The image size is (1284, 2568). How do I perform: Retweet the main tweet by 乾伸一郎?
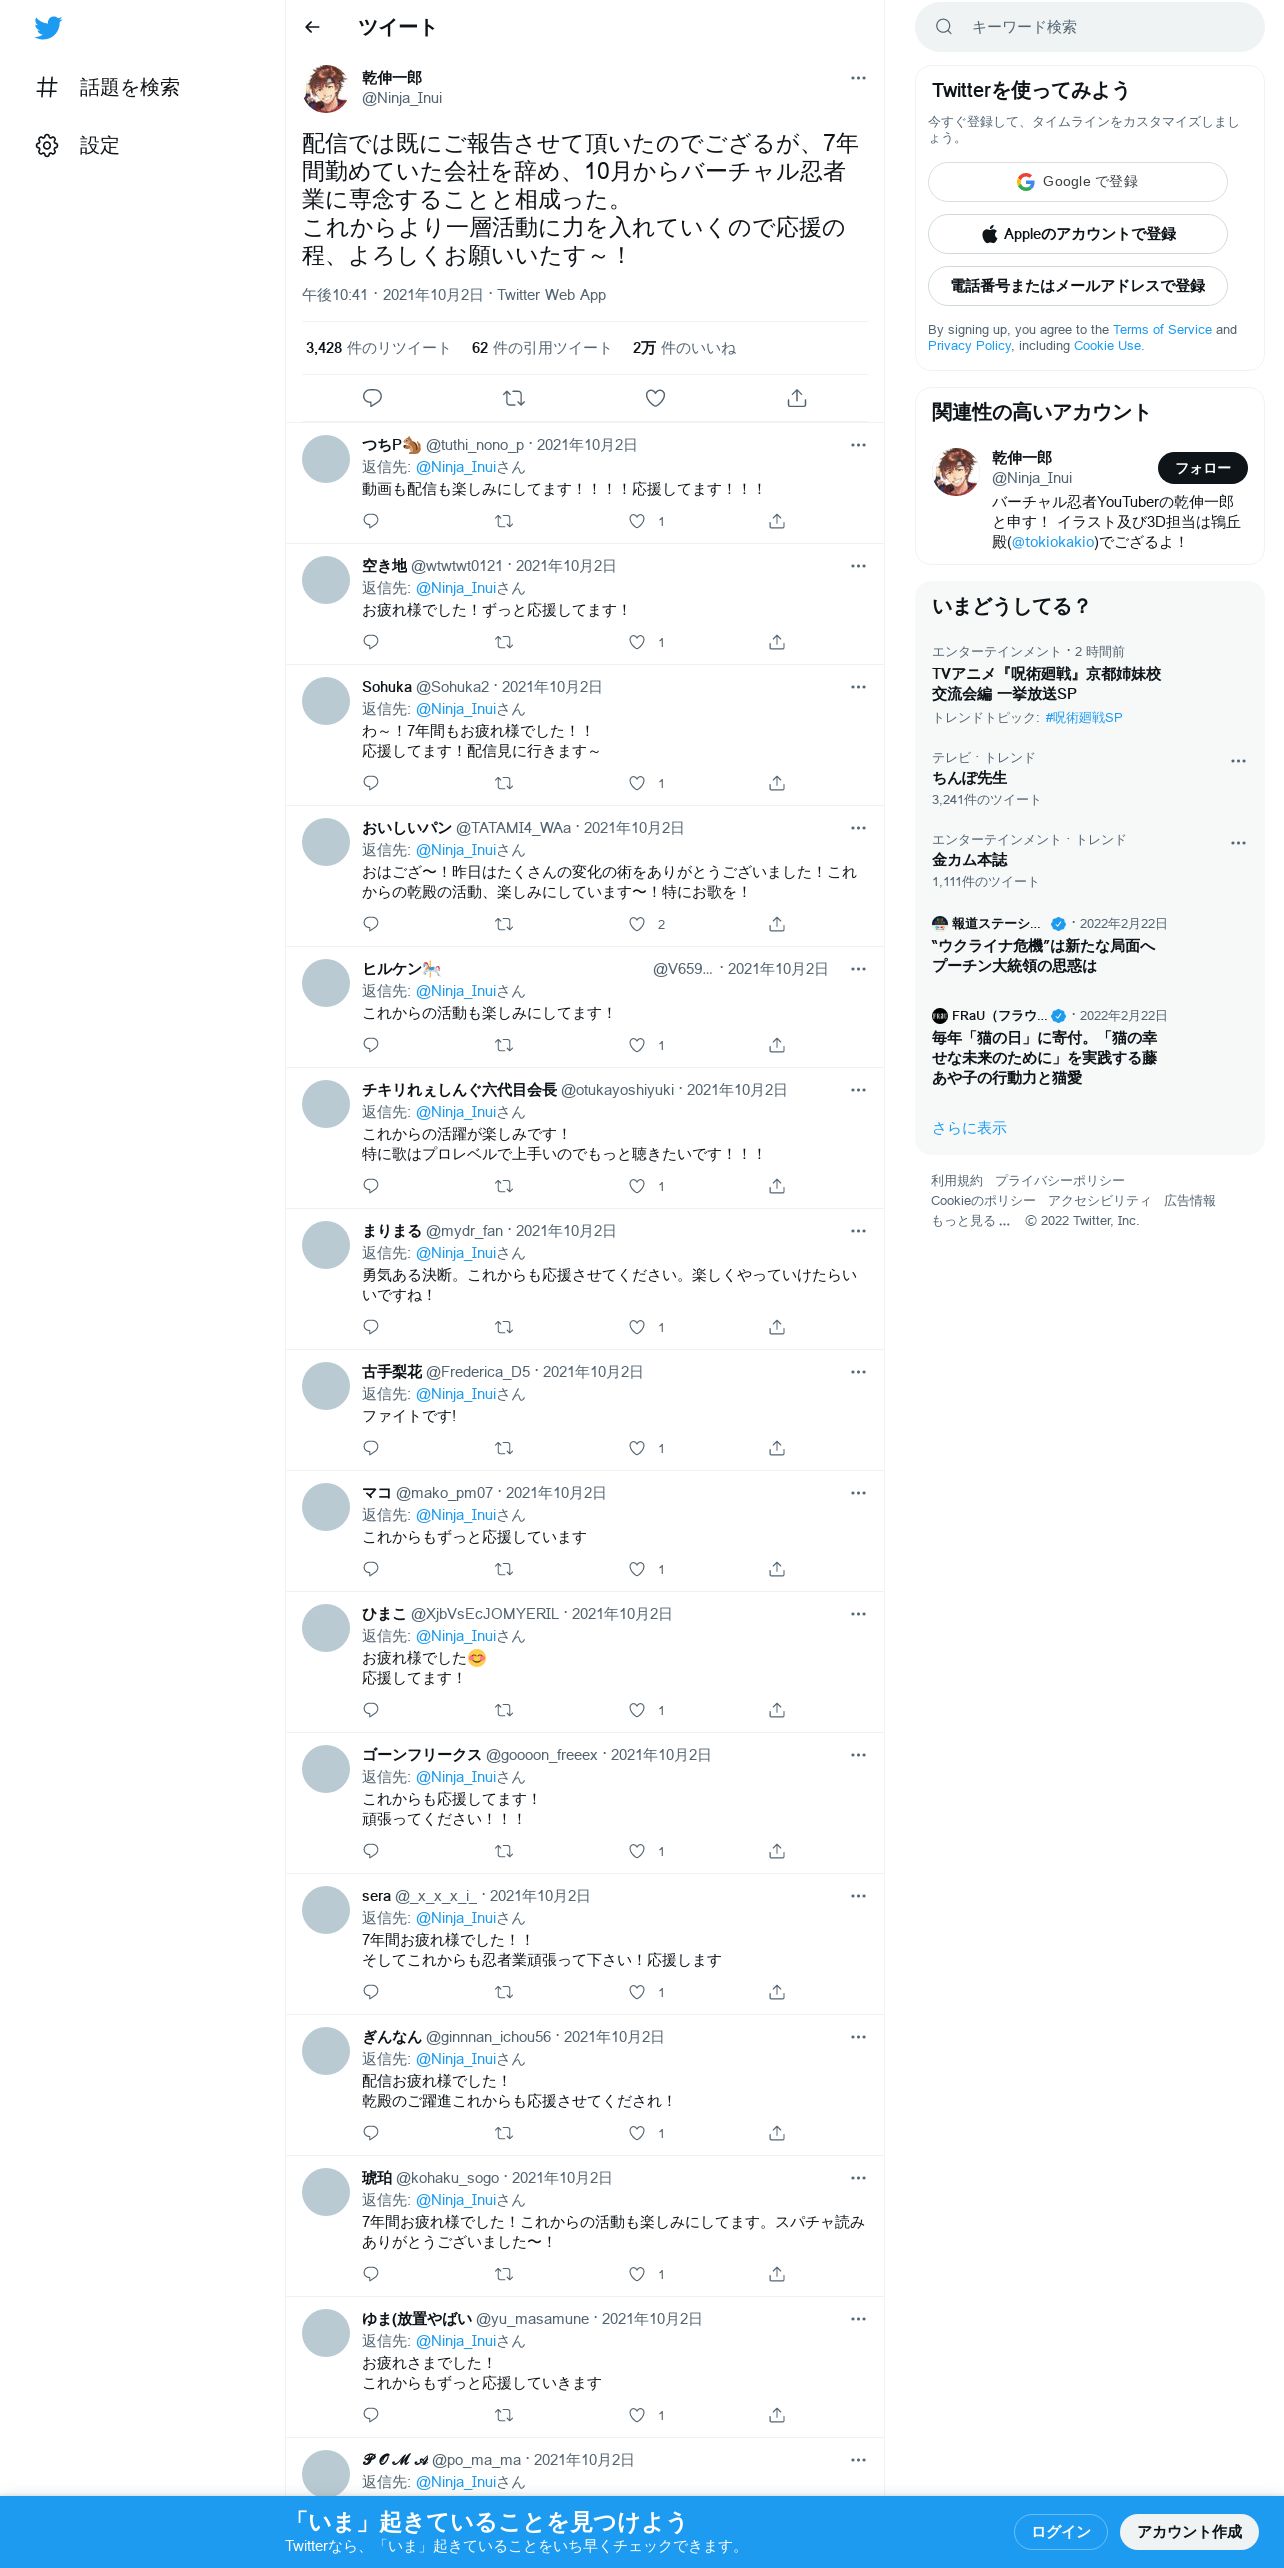pos(514,398)
